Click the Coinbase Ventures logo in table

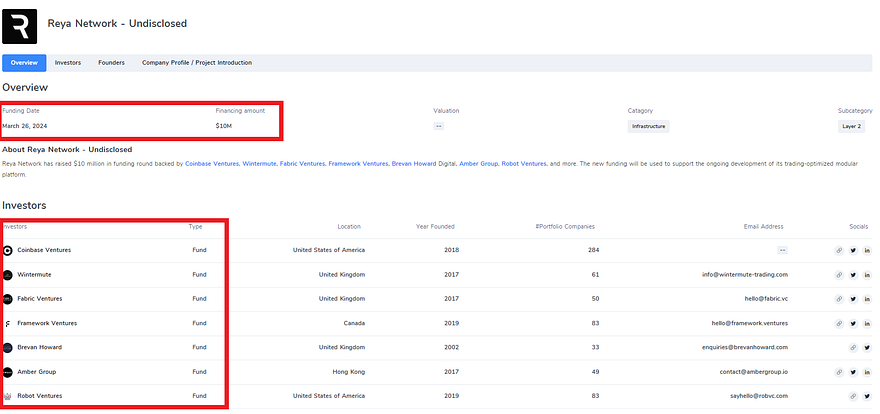[x=8, y=250]
